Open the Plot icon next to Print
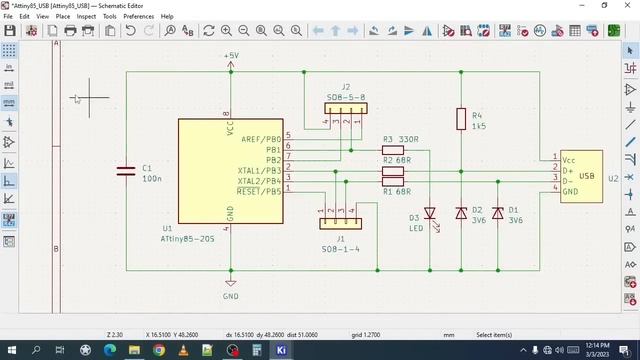640x360 pixels. pos(88,31)
